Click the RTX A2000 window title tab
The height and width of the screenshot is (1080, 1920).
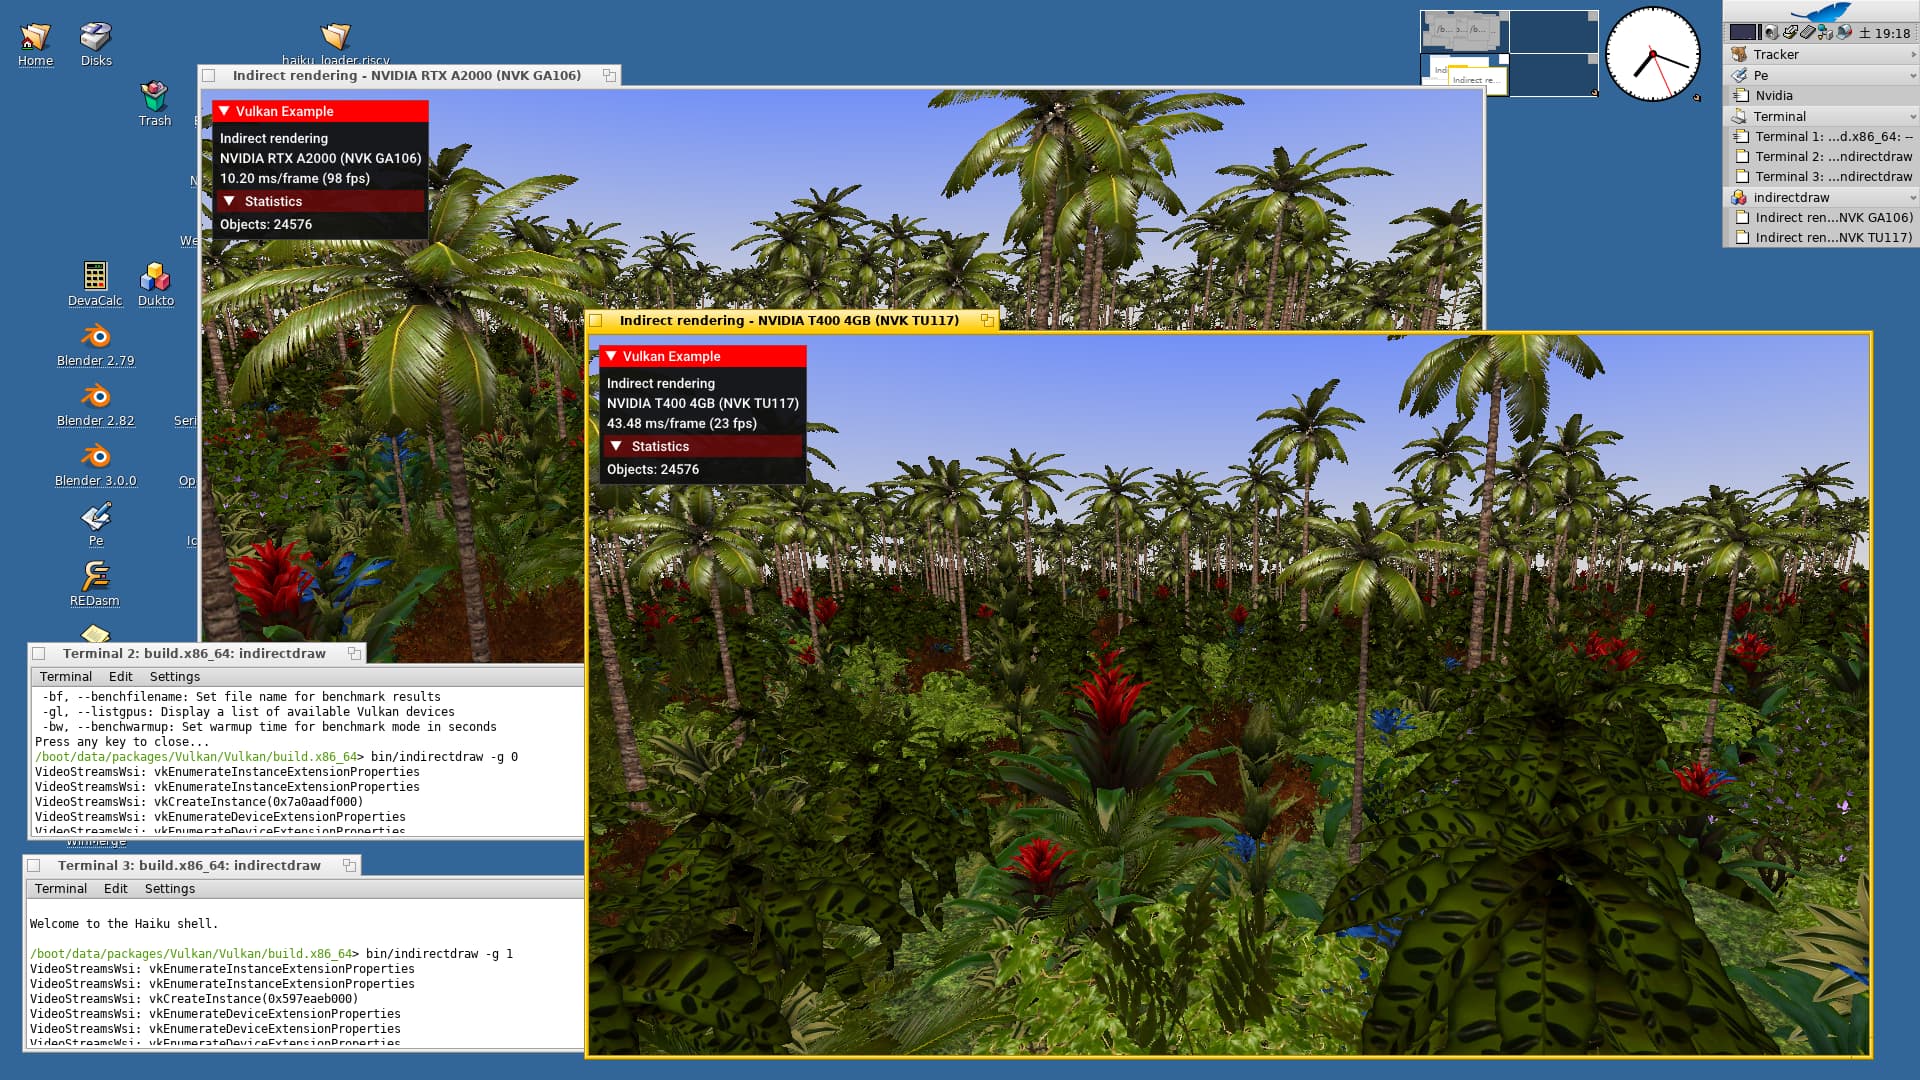407,75
